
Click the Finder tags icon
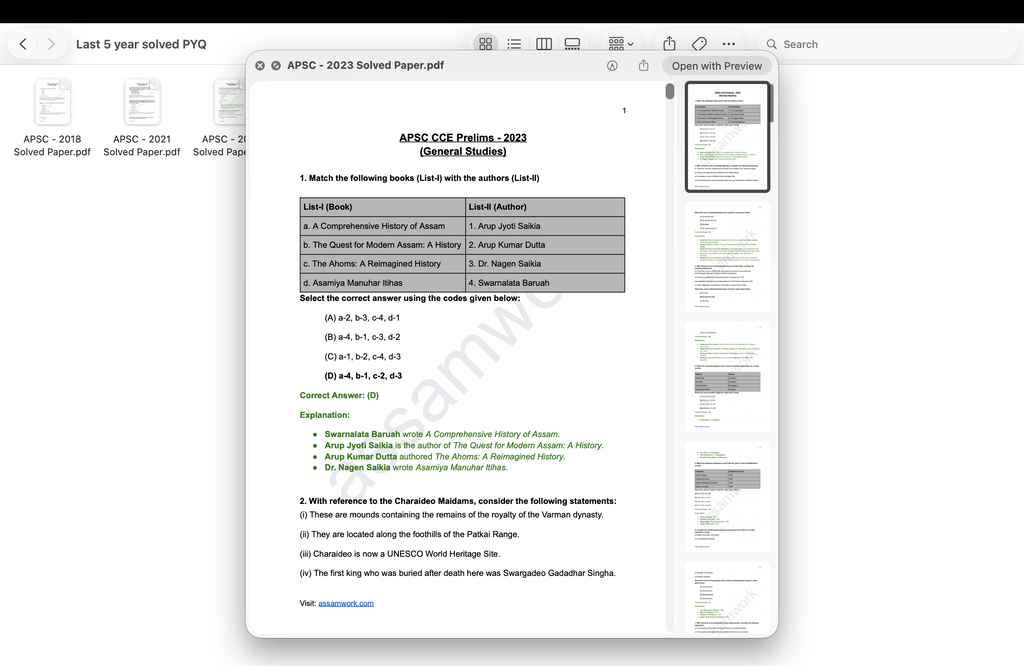699,44
